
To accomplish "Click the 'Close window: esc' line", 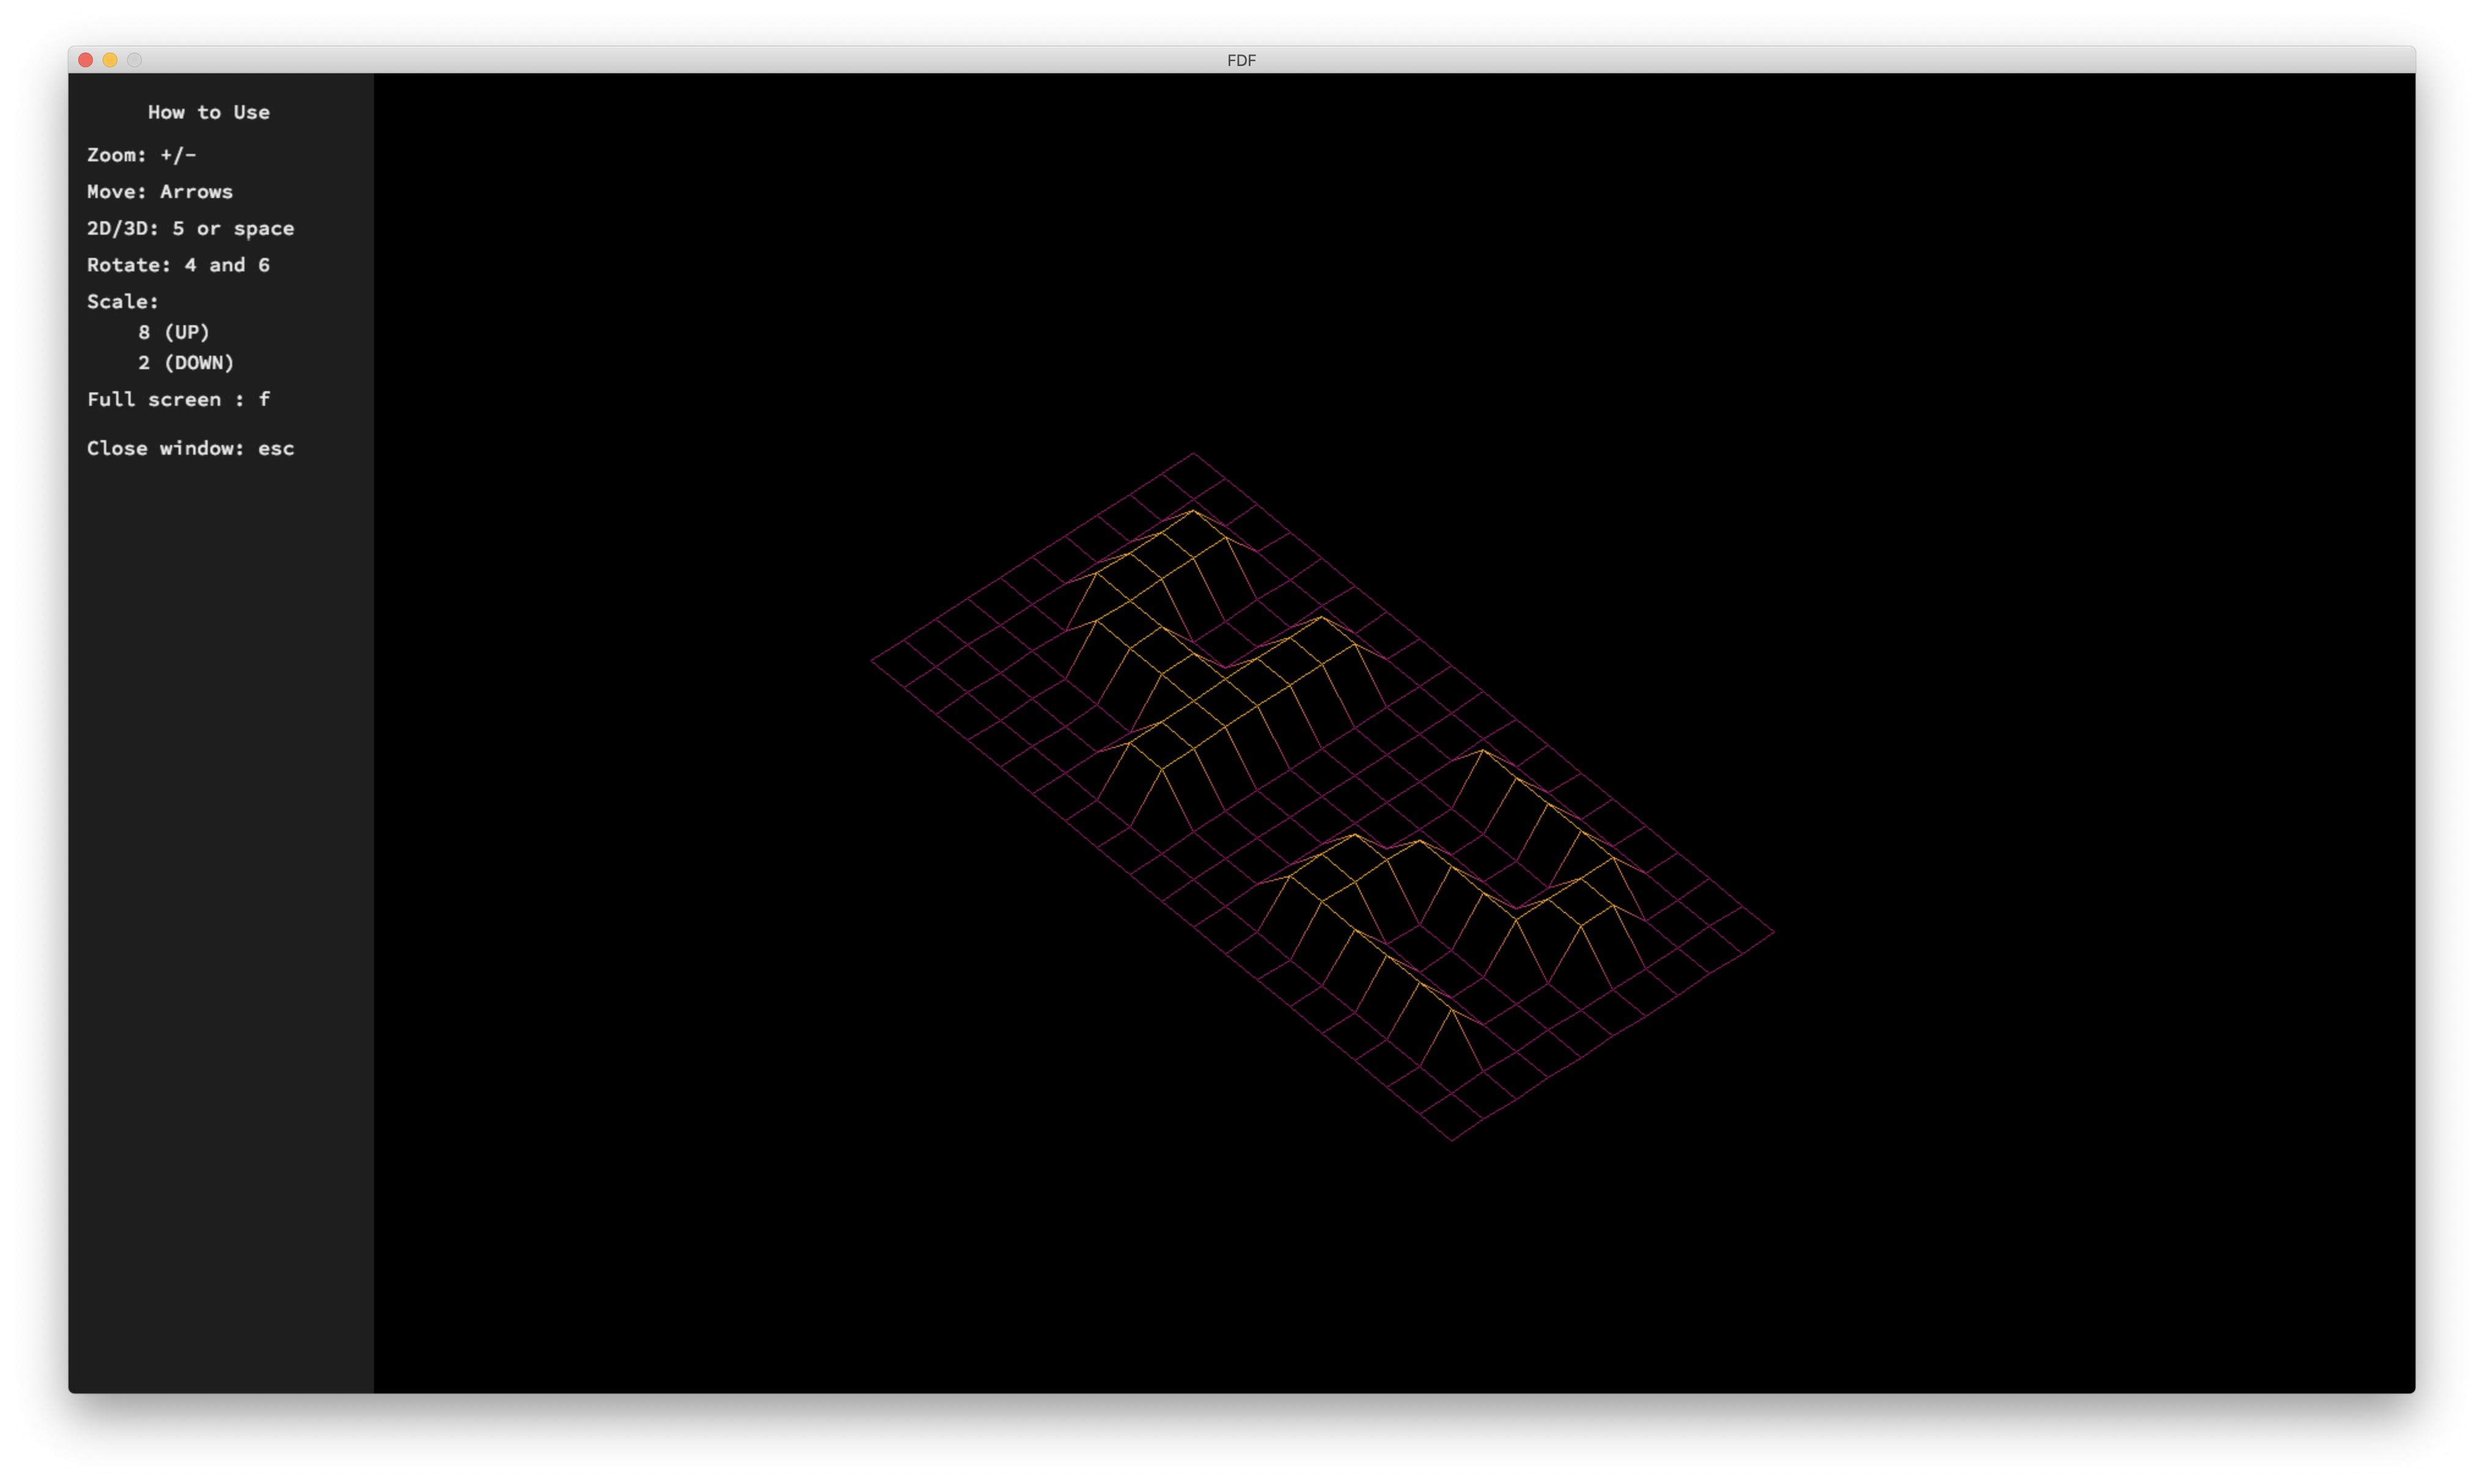I will pyautogui.click(x=190, y=448).
